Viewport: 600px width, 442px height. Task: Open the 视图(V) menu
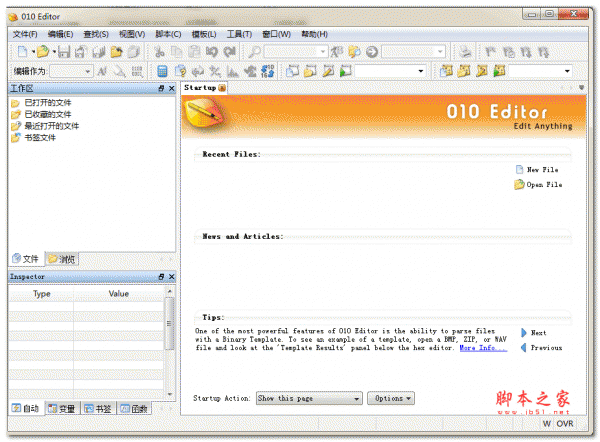[x=132, y=34]
